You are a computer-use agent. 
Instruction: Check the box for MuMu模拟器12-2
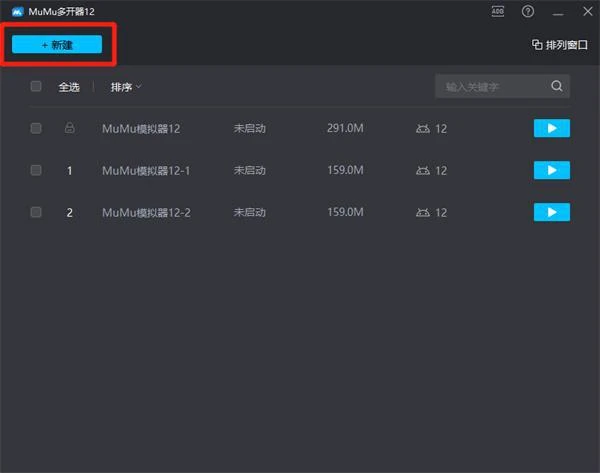click(x=36, y=212)
